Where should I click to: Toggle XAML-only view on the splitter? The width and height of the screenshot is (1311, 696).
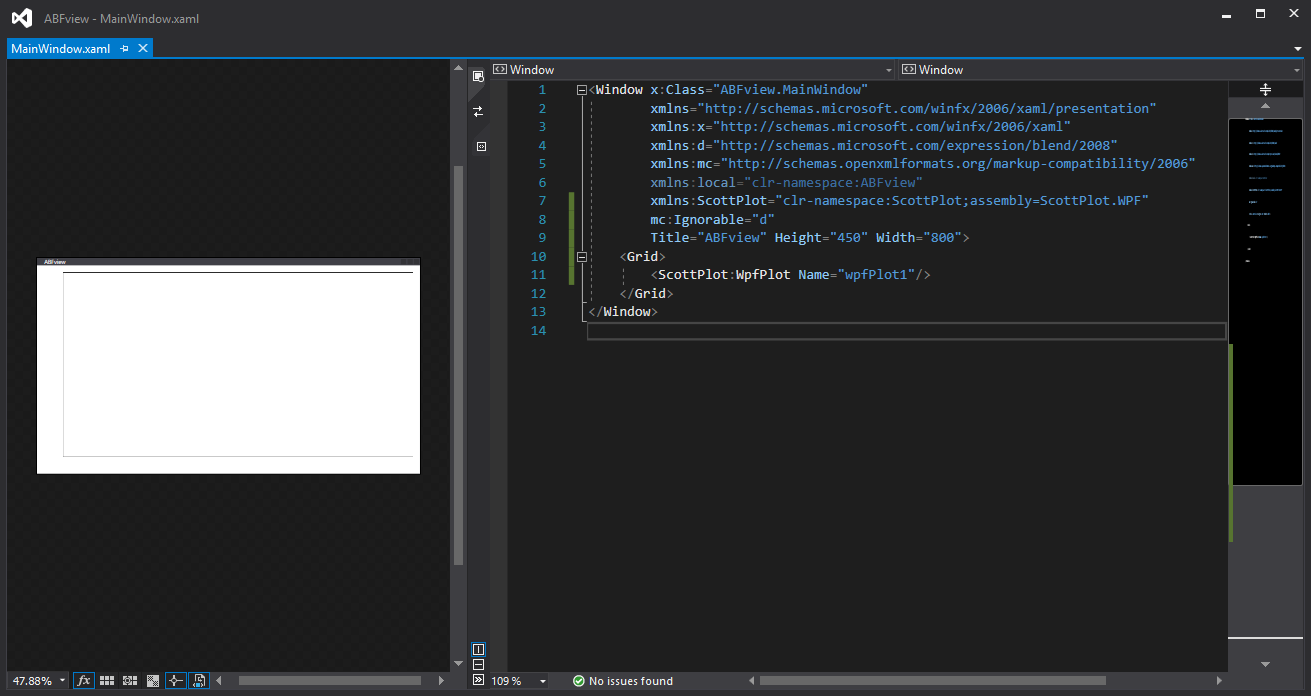pos(479,146)
